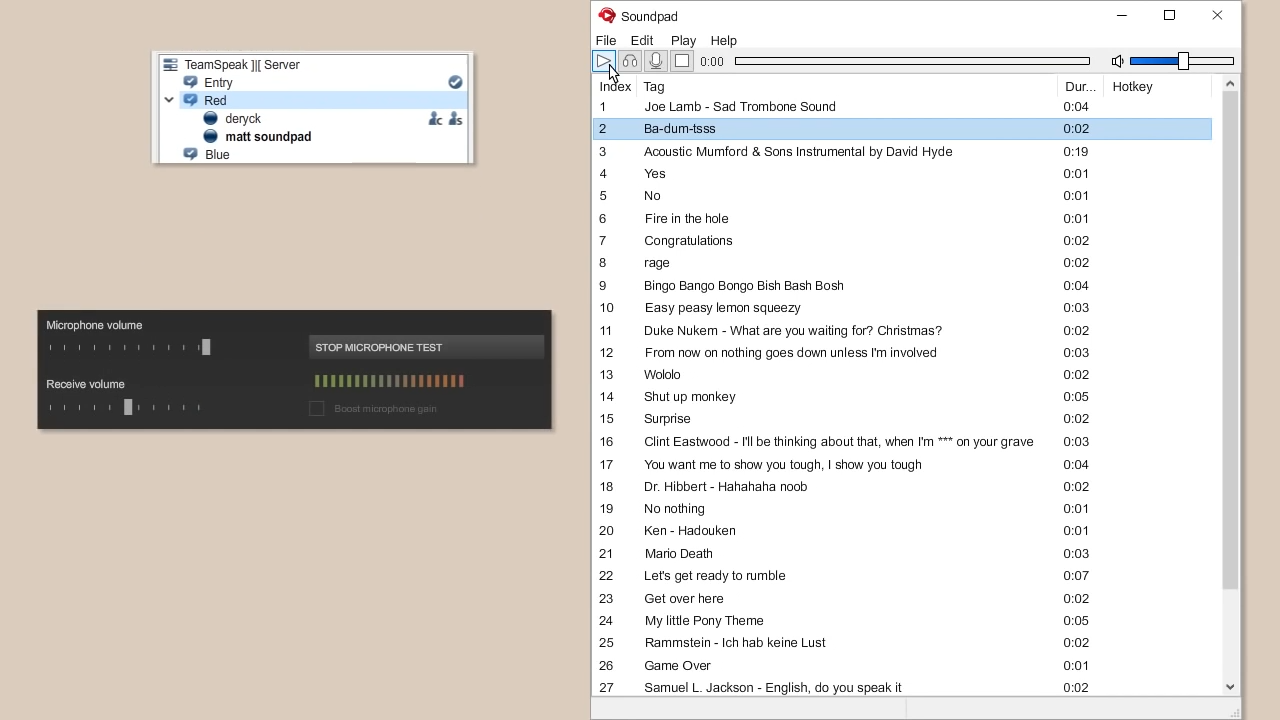Enable the Boost microphone gain checkbox

click(317, 408)
